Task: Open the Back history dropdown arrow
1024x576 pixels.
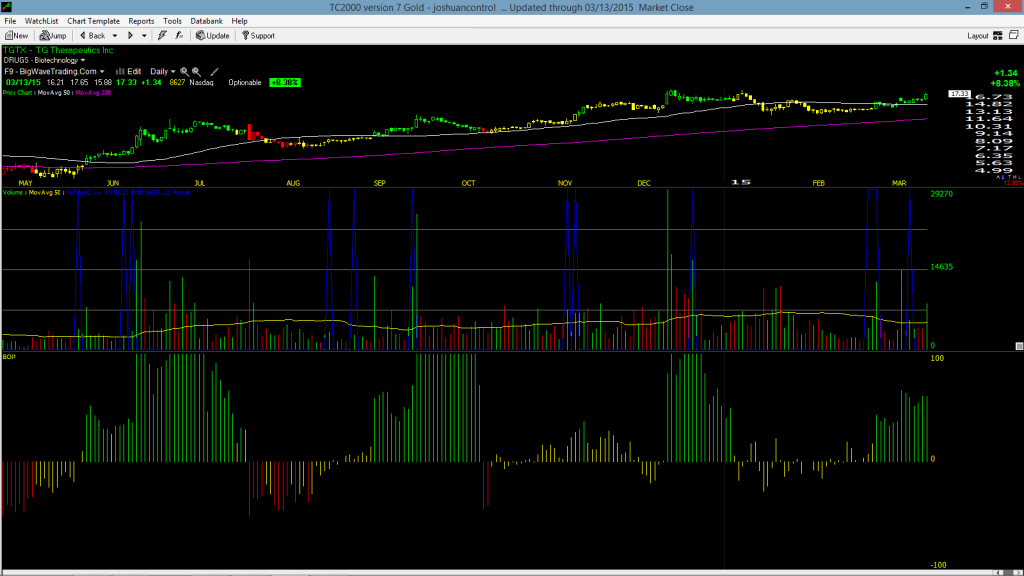Action: click(x=114, y=36)
